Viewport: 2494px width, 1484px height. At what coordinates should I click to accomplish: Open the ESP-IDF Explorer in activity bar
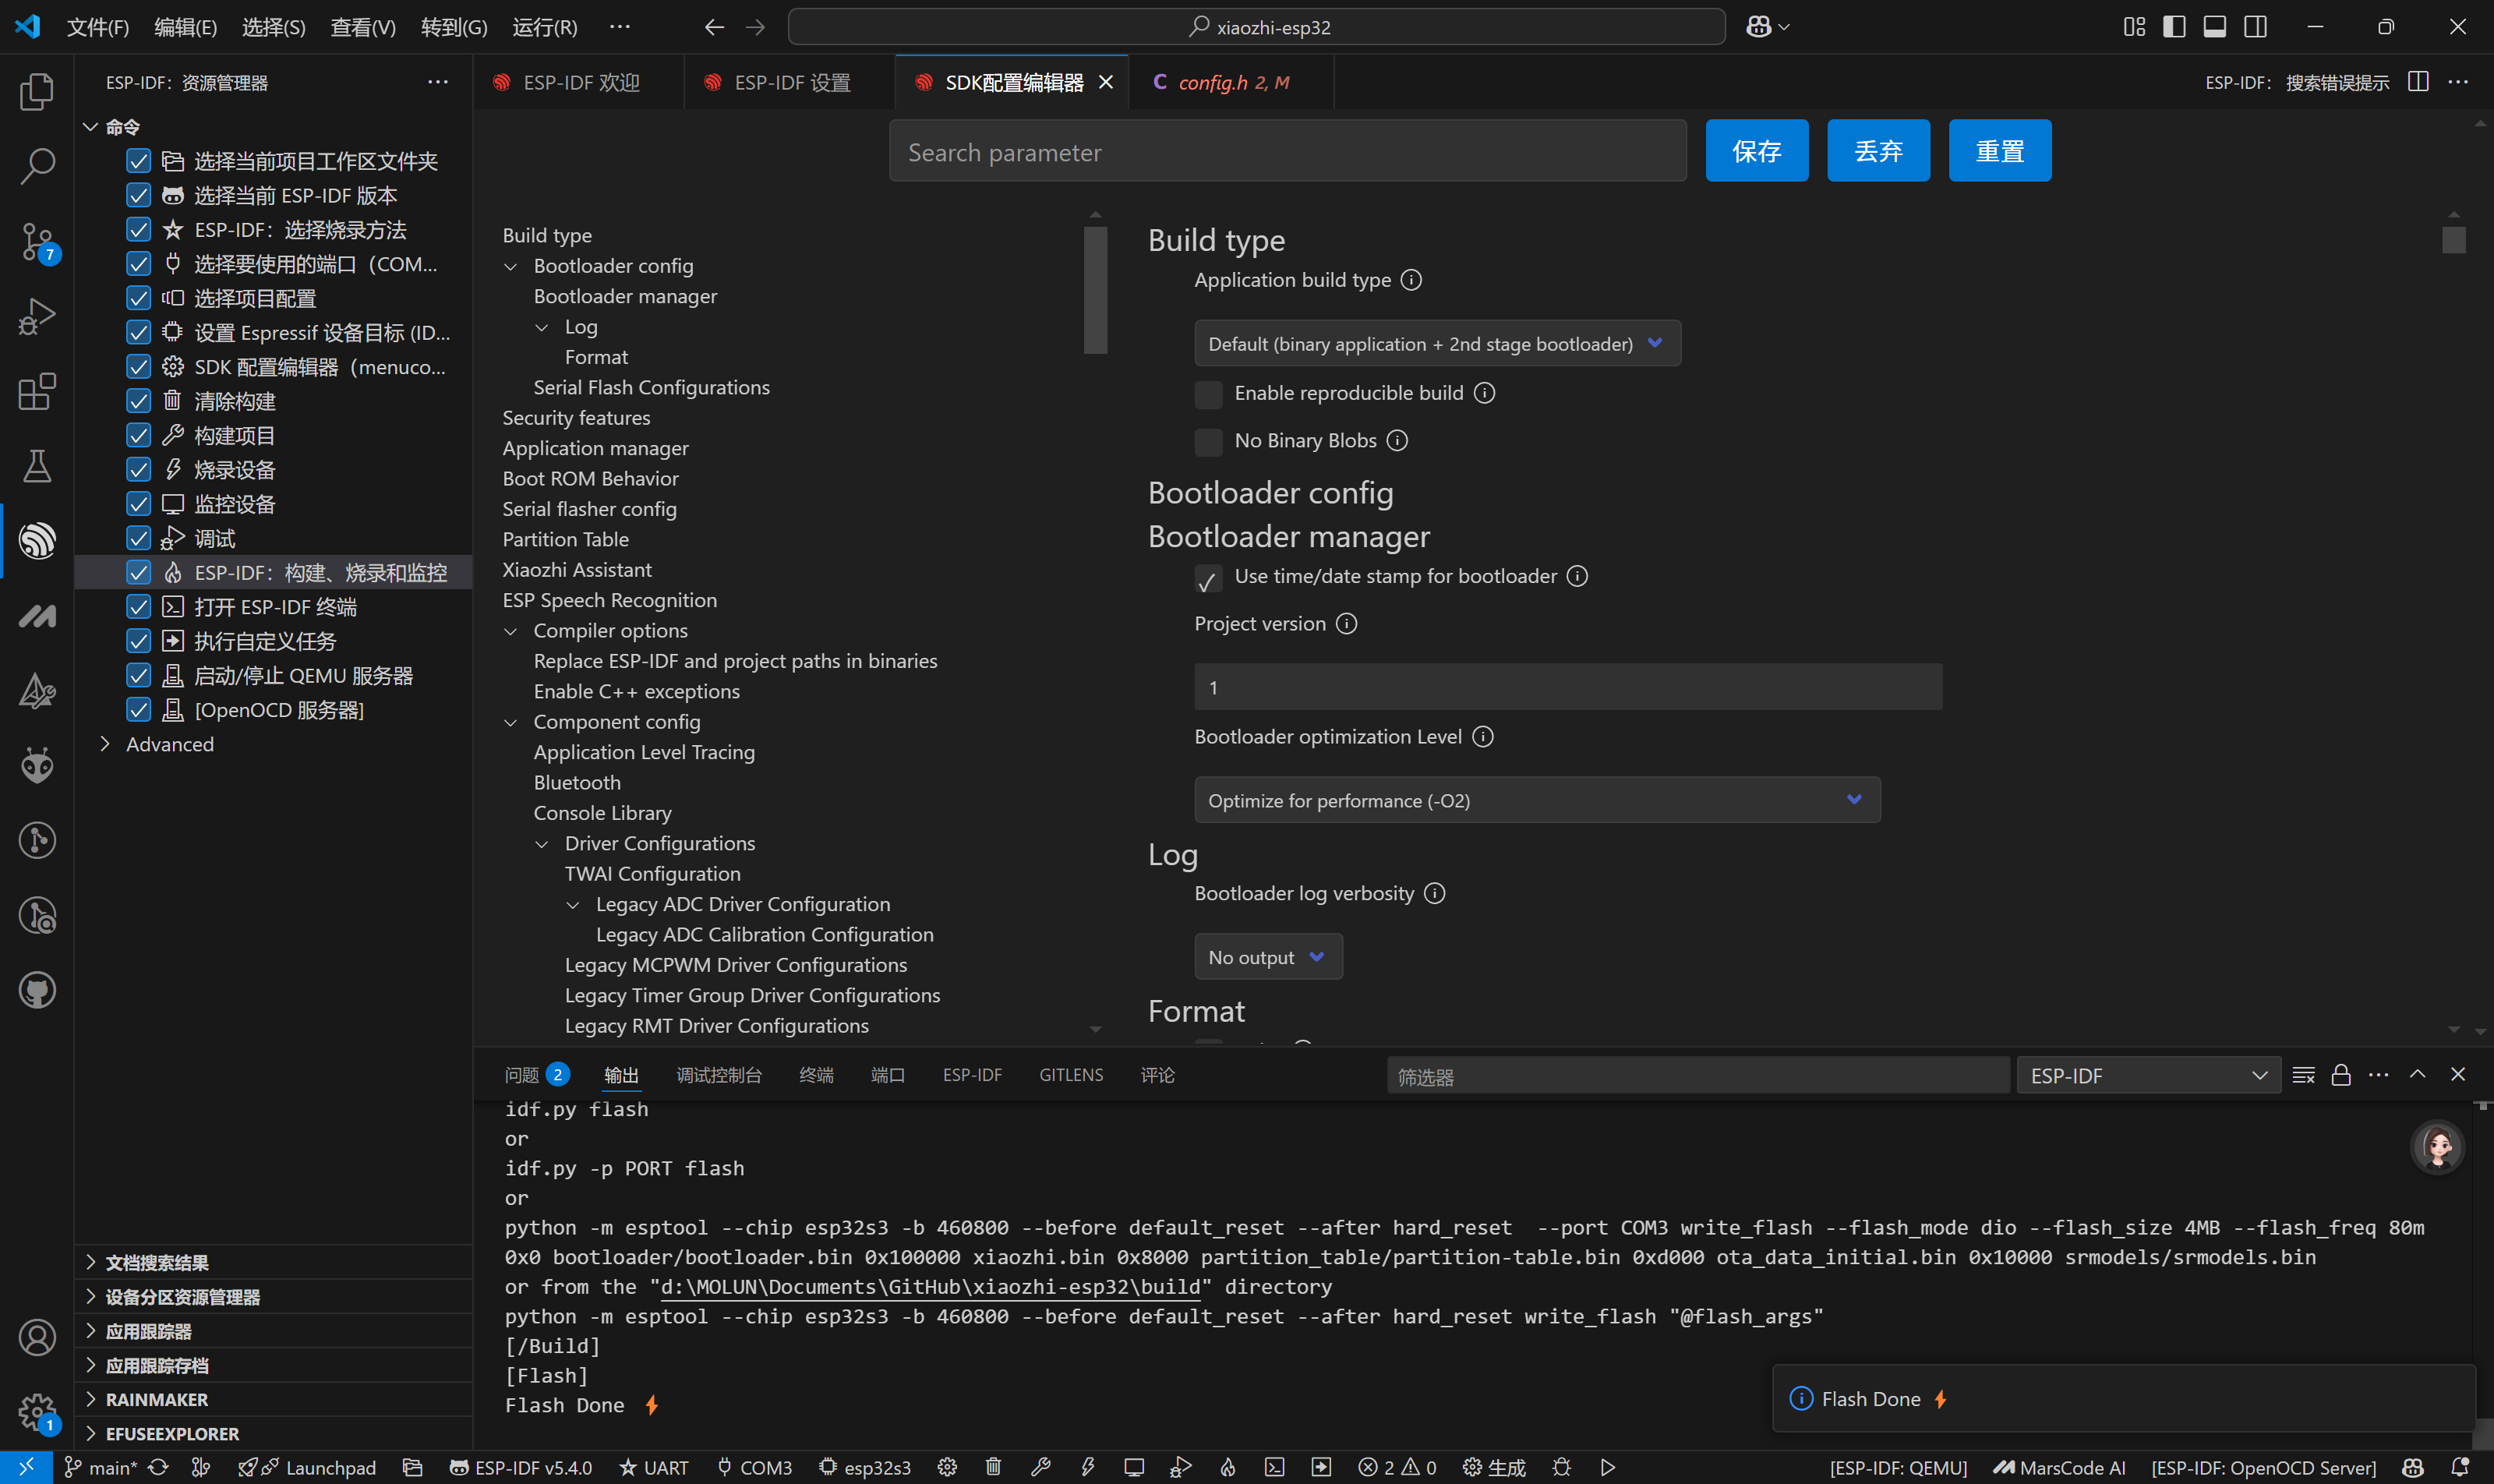(37, 541)
